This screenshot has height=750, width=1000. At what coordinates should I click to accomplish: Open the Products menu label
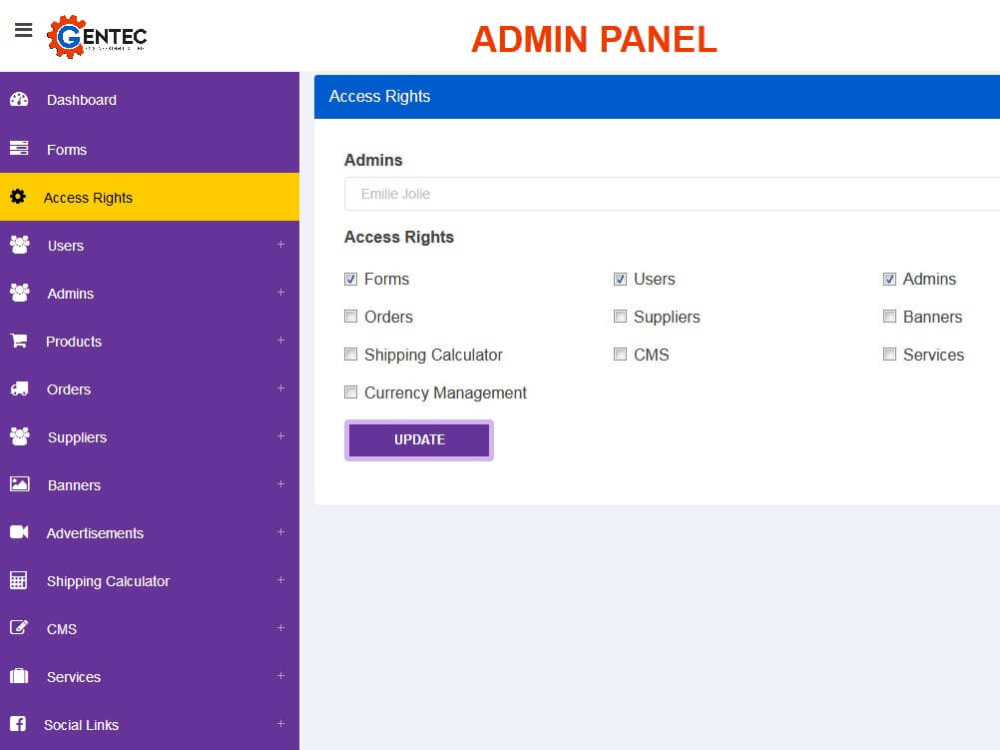tap(74, 342)
